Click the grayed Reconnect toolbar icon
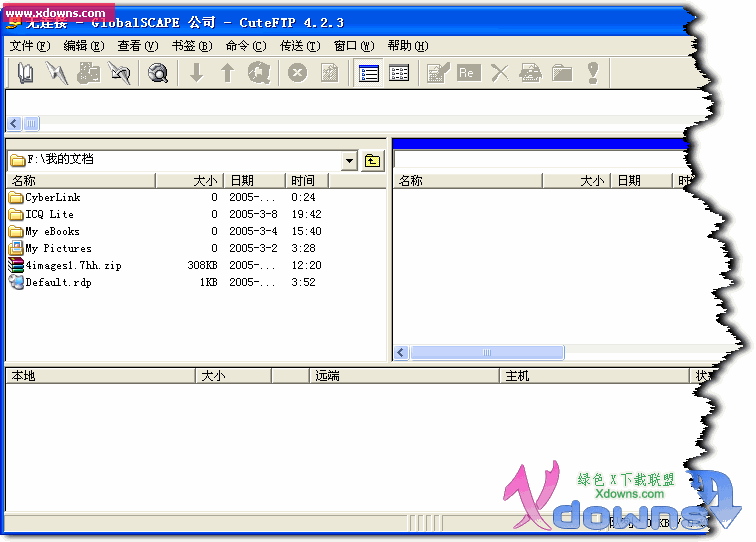 click(88, 73)
